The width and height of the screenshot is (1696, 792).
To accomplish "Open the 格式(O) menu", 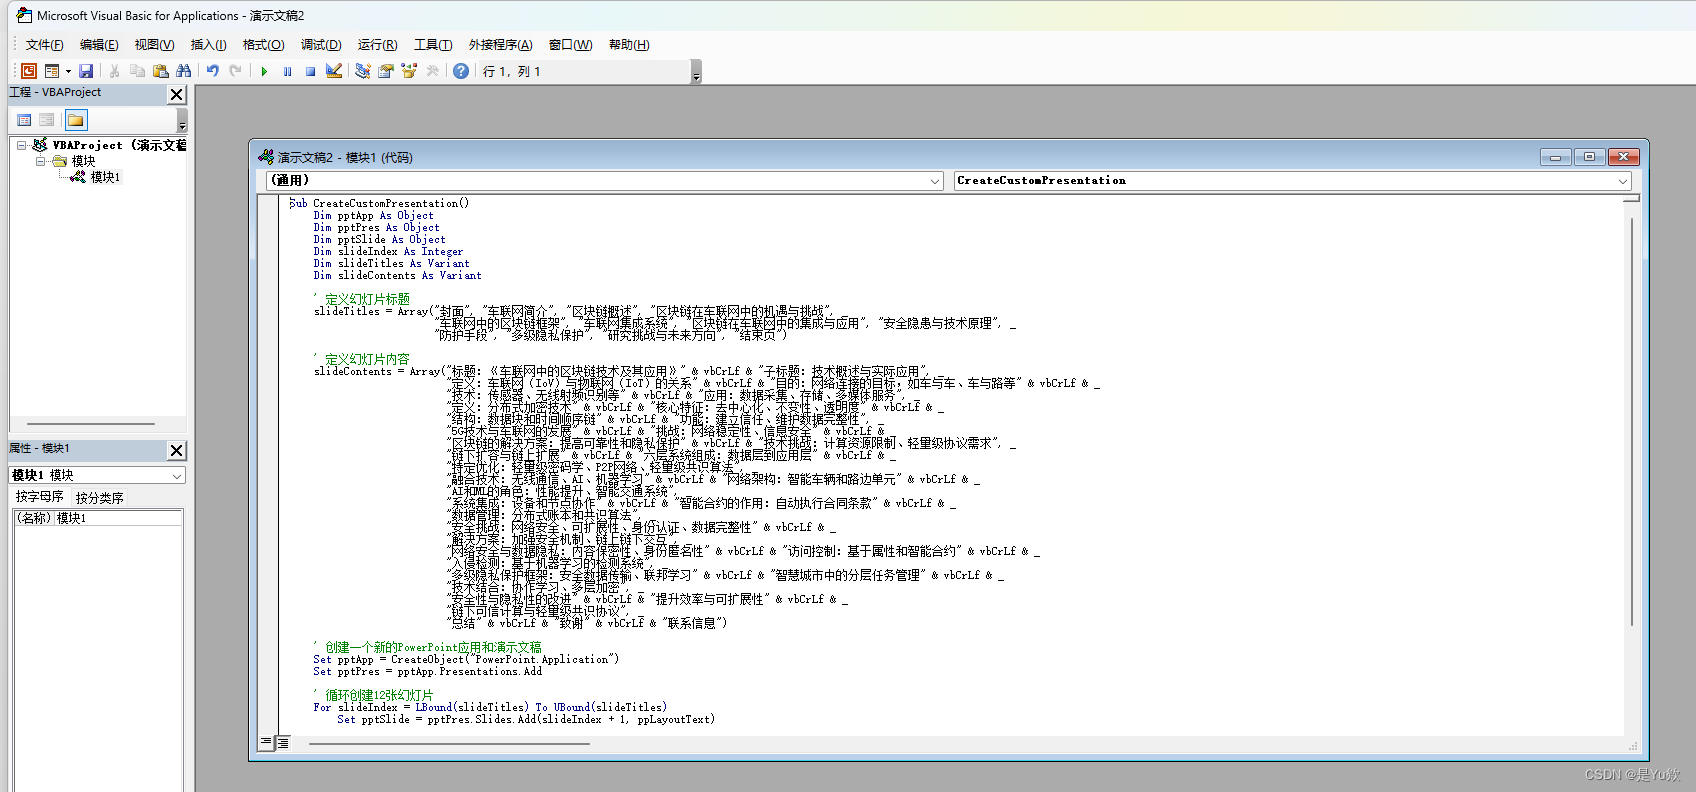I will (263, 45).
